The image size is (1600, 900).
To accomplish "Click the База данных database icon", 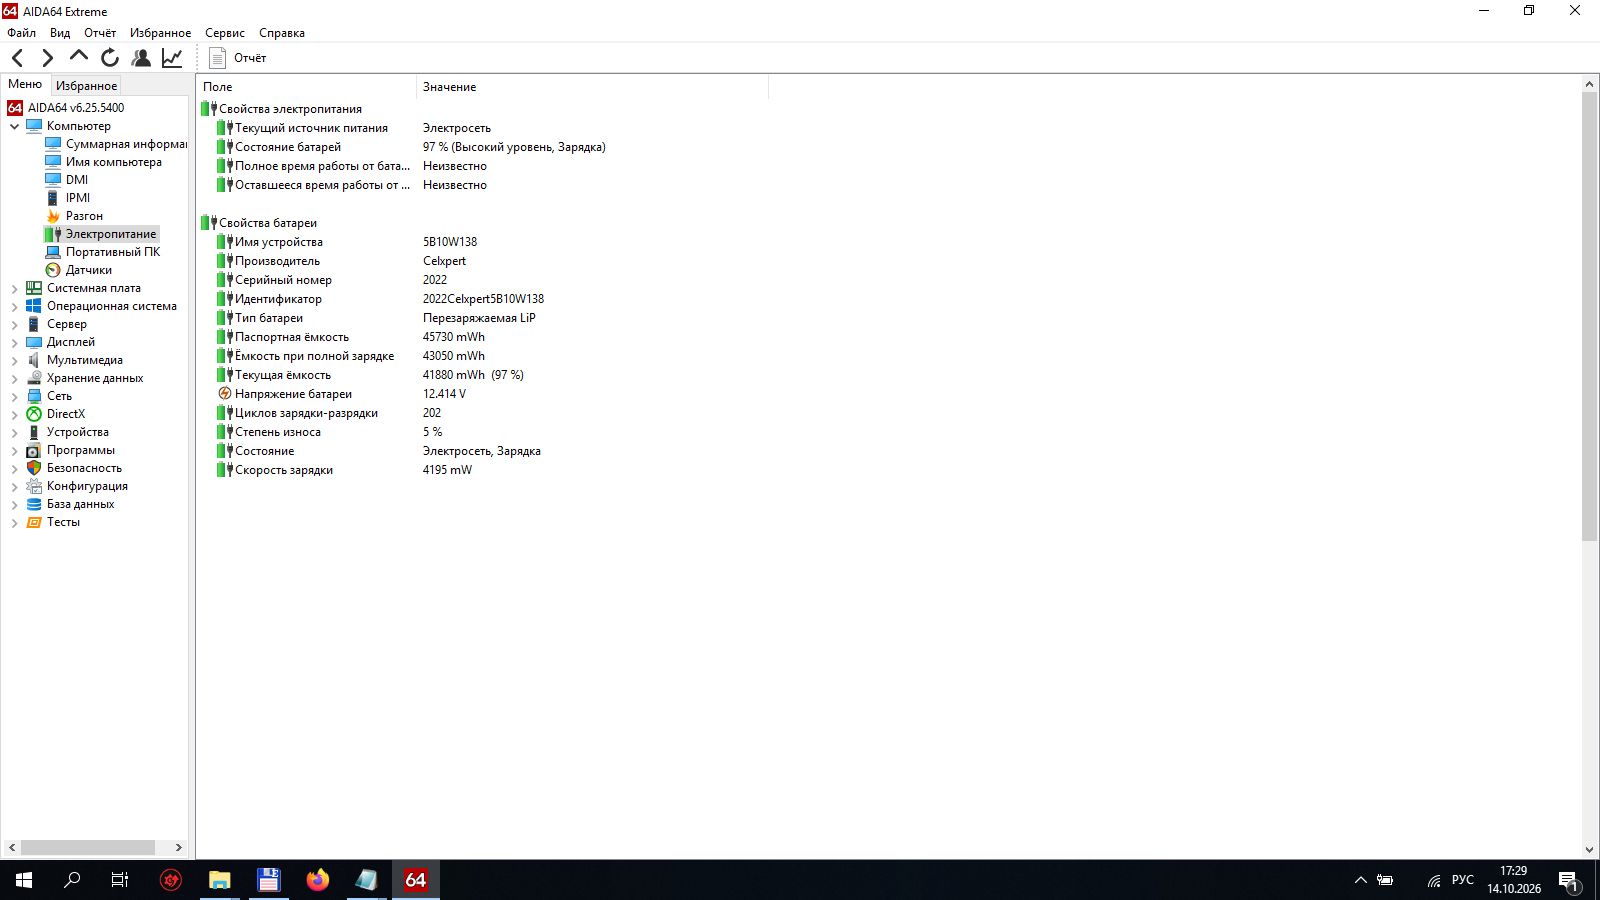I will tap(34, 504).
